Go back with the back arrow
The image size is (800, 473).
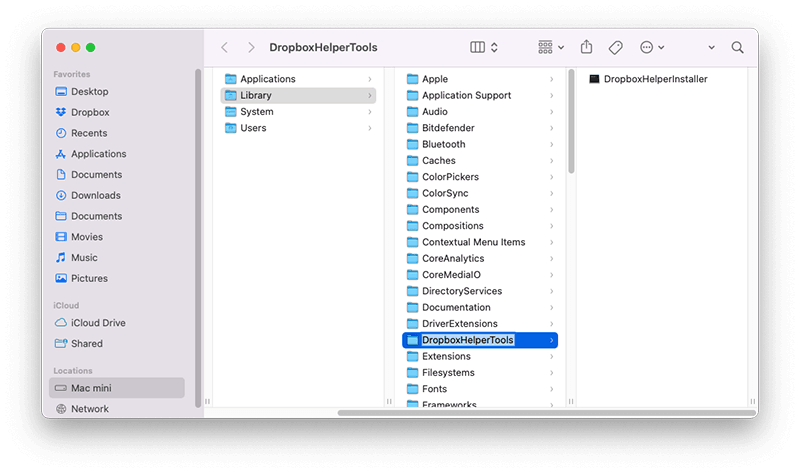[224, 47]
